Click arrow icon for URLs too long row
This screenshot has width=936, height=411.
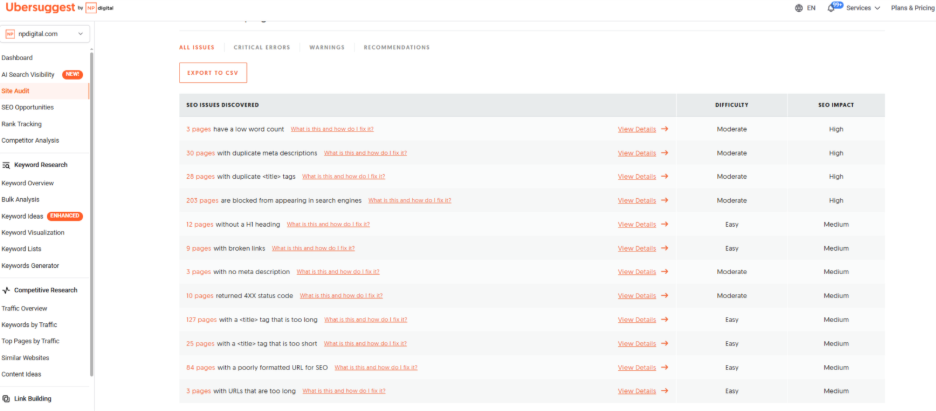664,391
